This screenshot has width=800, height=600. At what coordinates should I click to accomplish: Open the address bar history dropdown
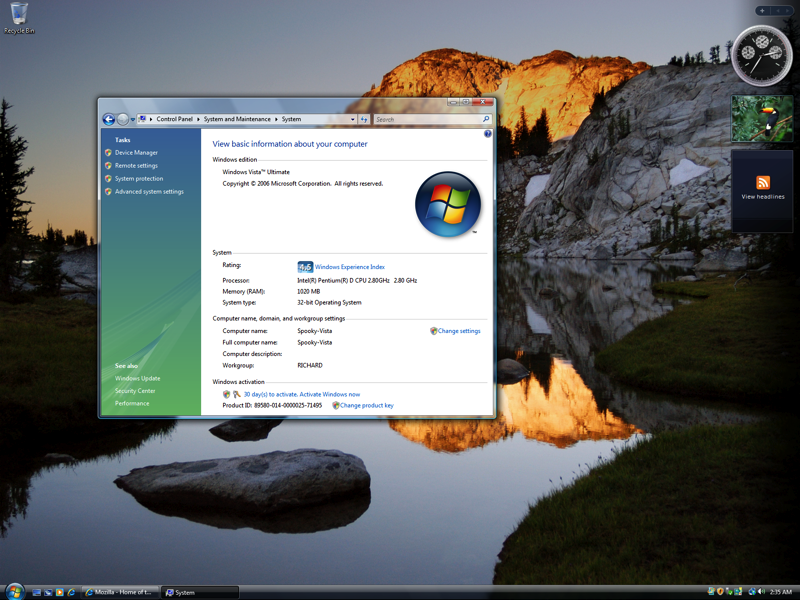click(353, 119)
